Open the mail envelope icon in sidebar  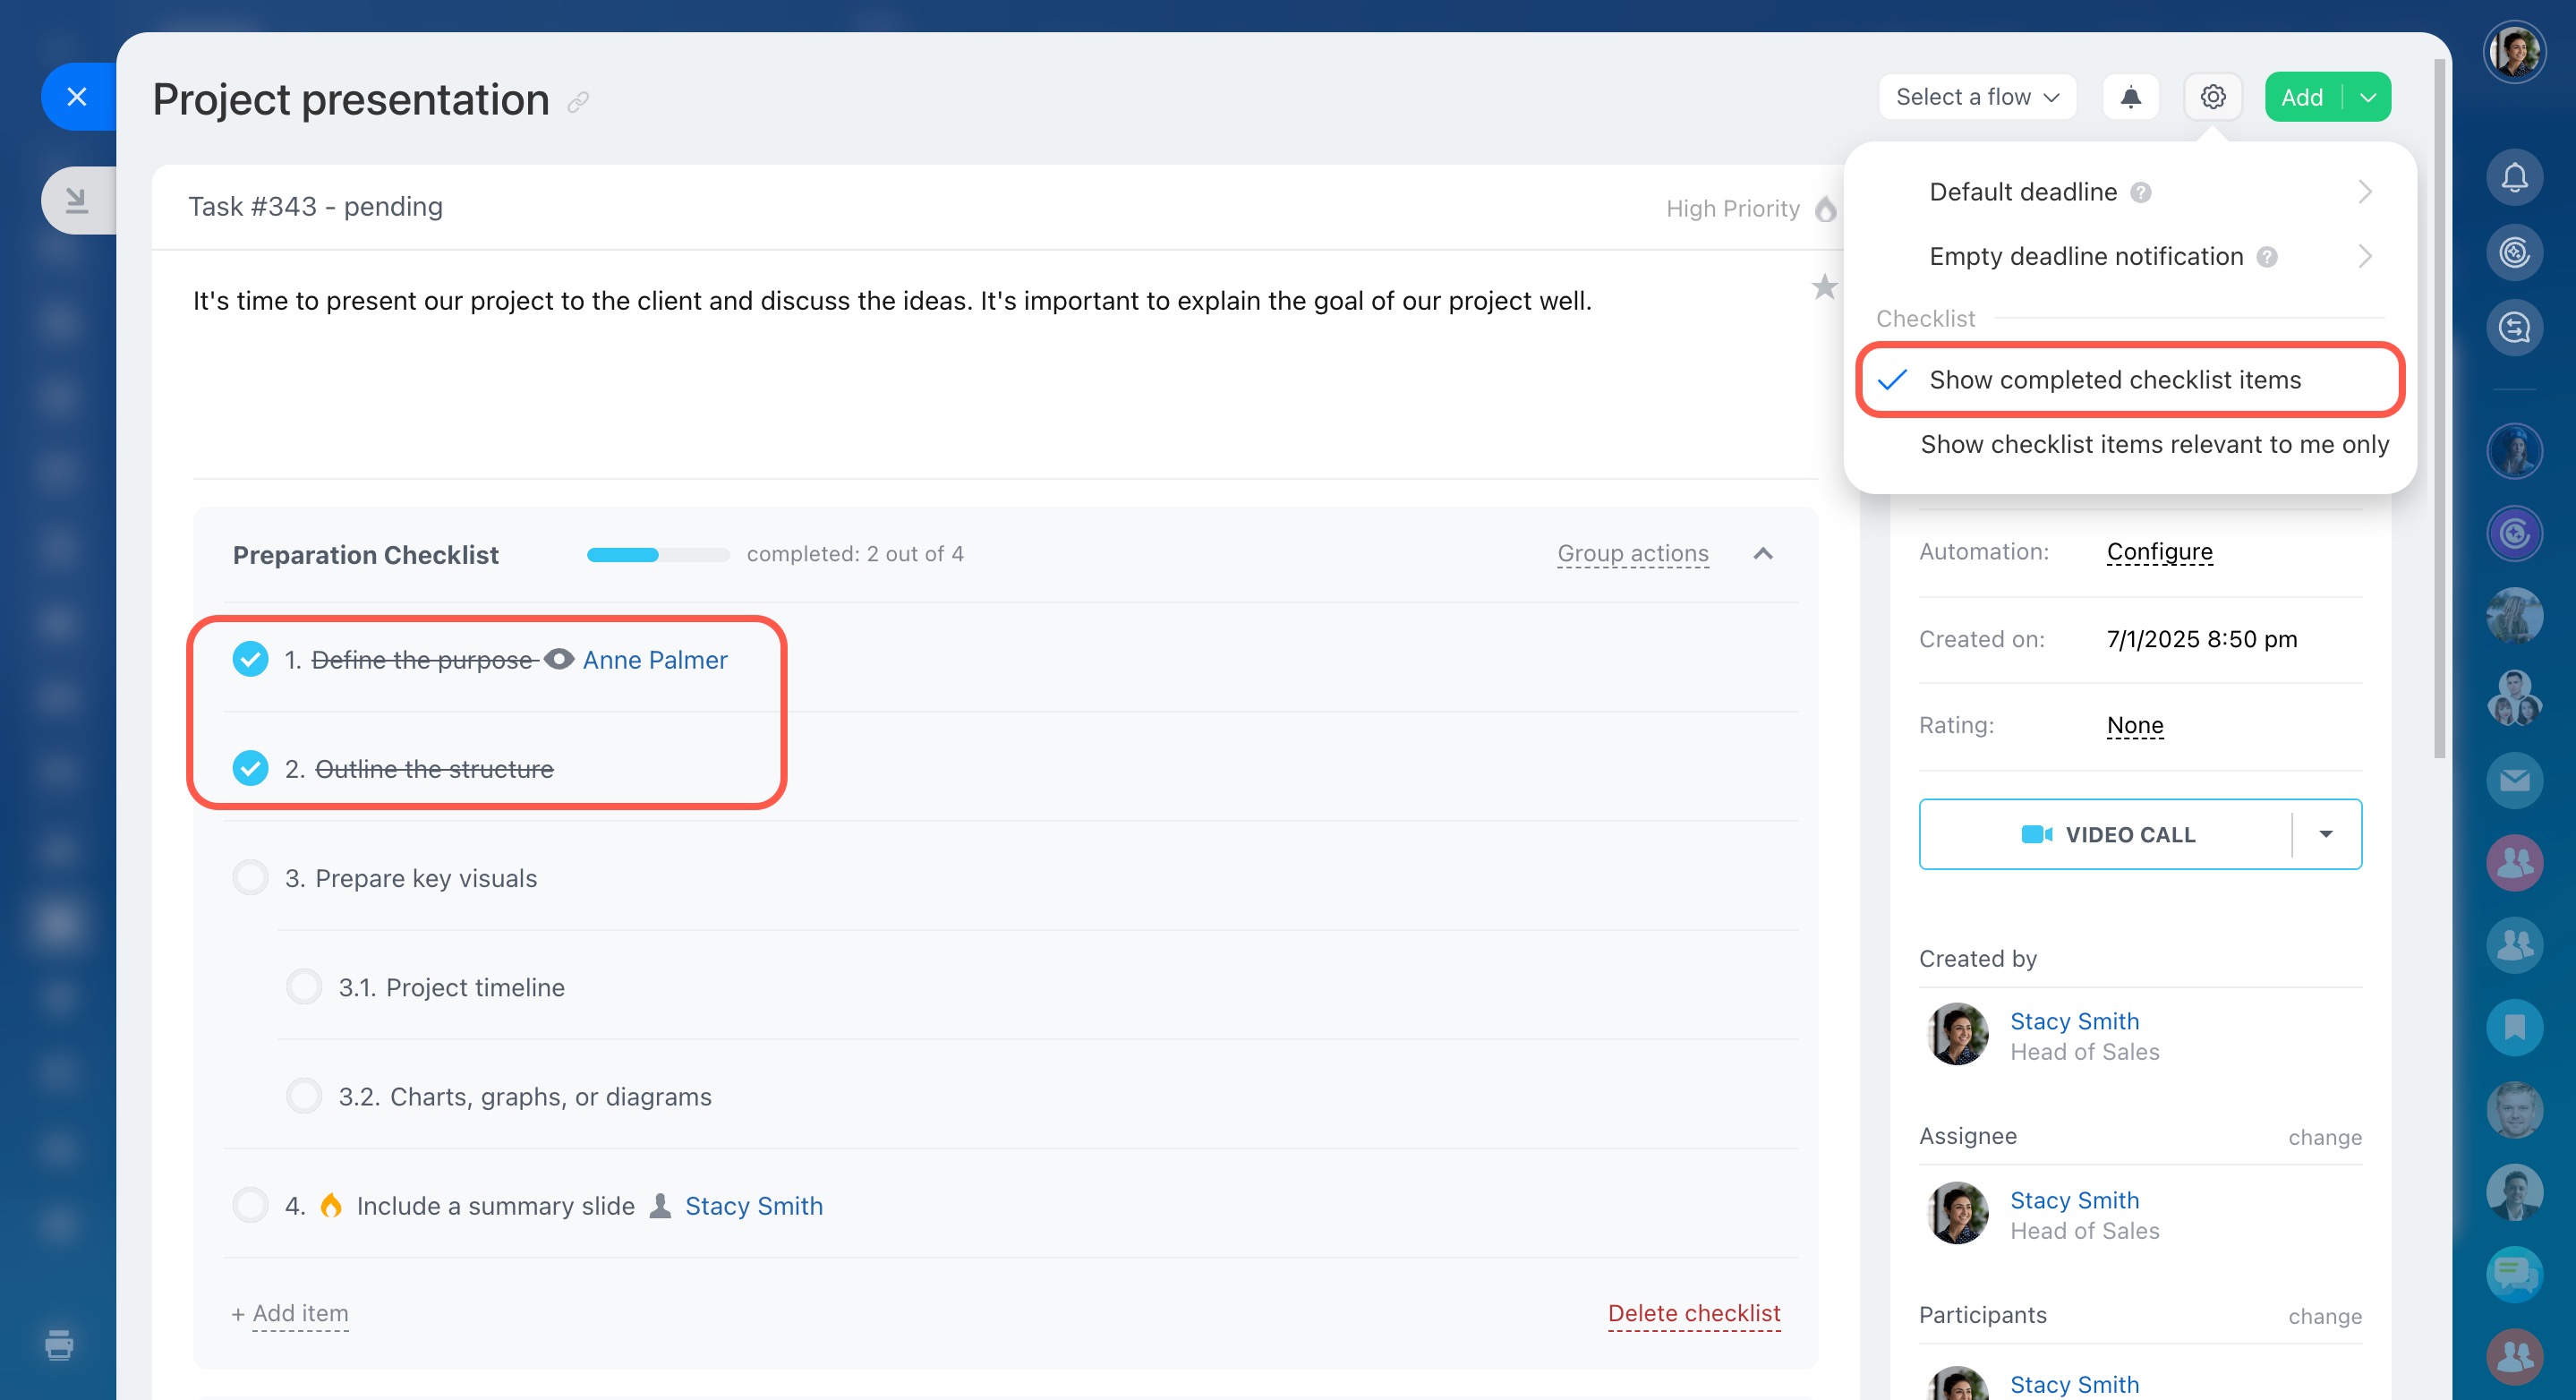point(2514,780)
